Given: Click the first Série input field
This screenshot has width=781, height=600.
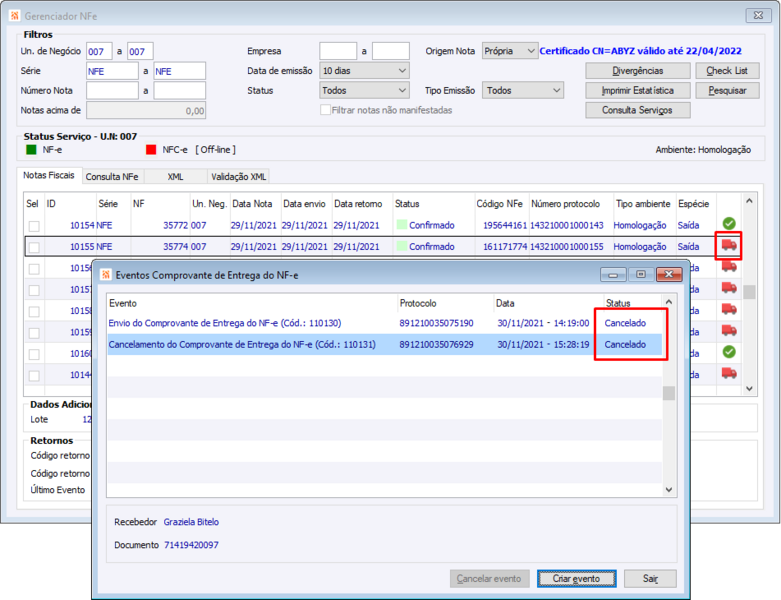Looking at the screenshot, I should (x=113, y=71).
